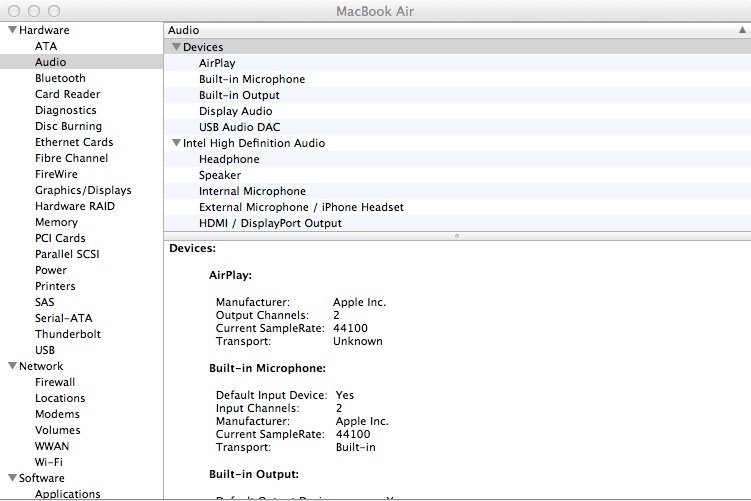Click the window minimize button

pyautogui.click(x=34, y=11)
